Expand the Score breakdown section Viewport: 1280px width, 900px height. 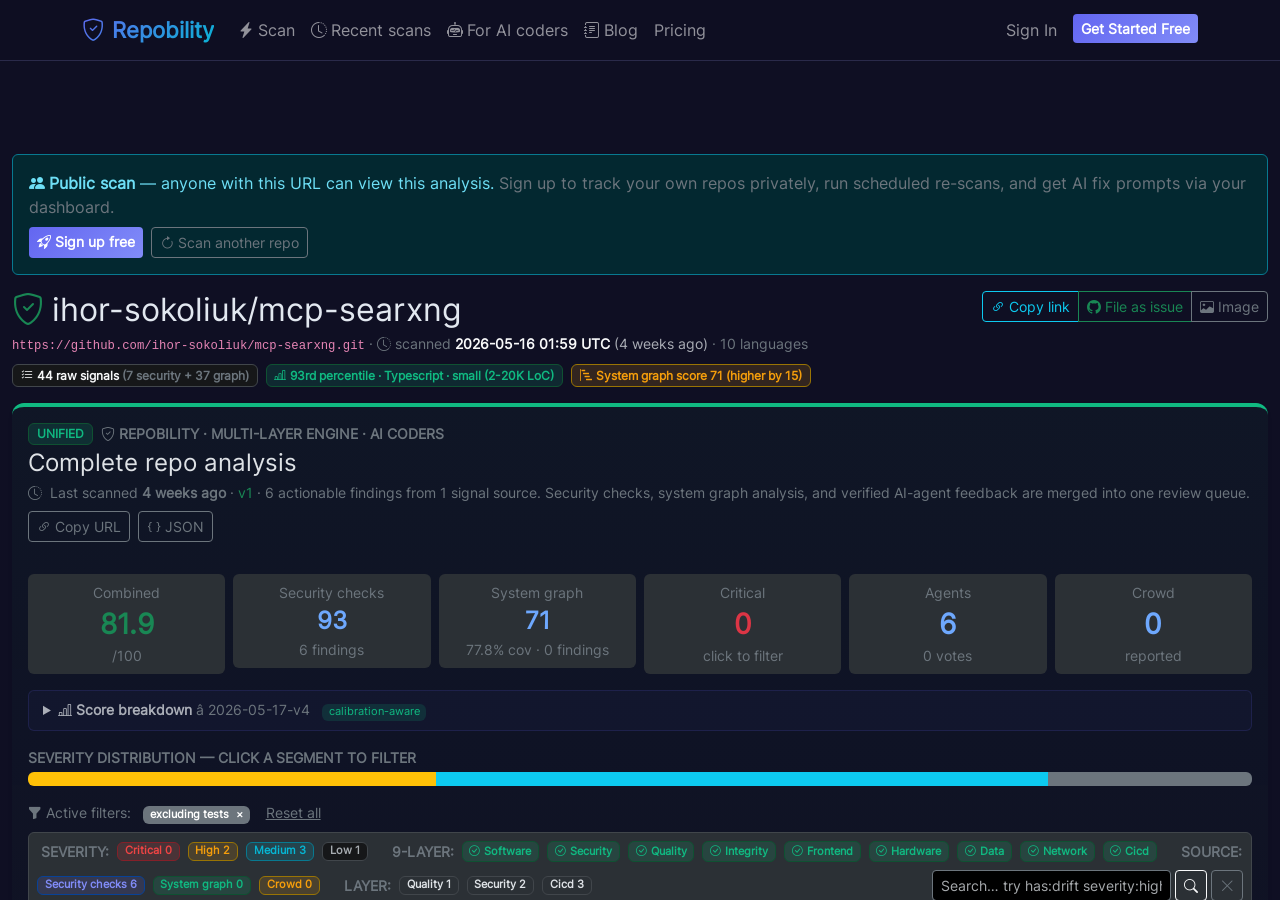[x=640, y=710]
